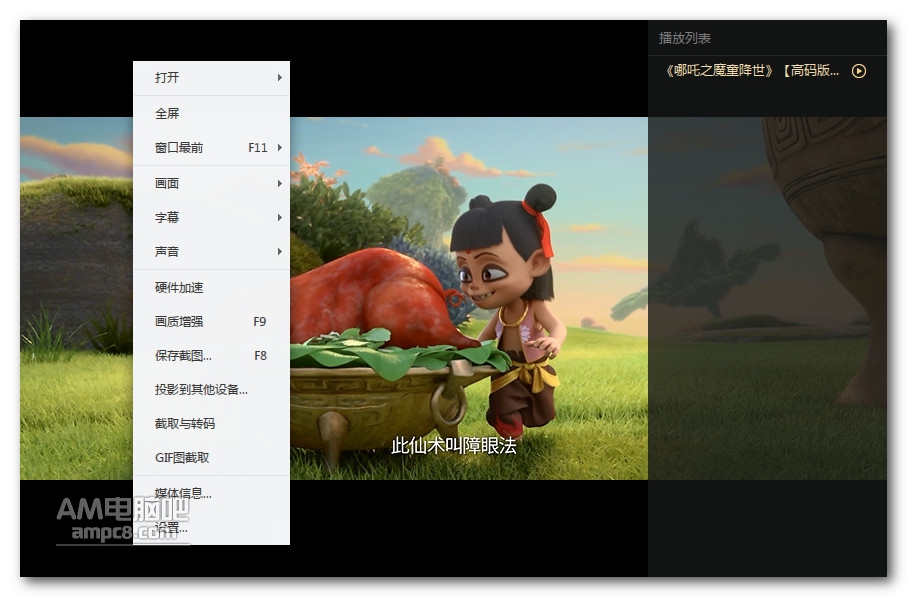Screen dimensions: 907x597
Task: Select 全屏 from context menu
Action: 211,113
